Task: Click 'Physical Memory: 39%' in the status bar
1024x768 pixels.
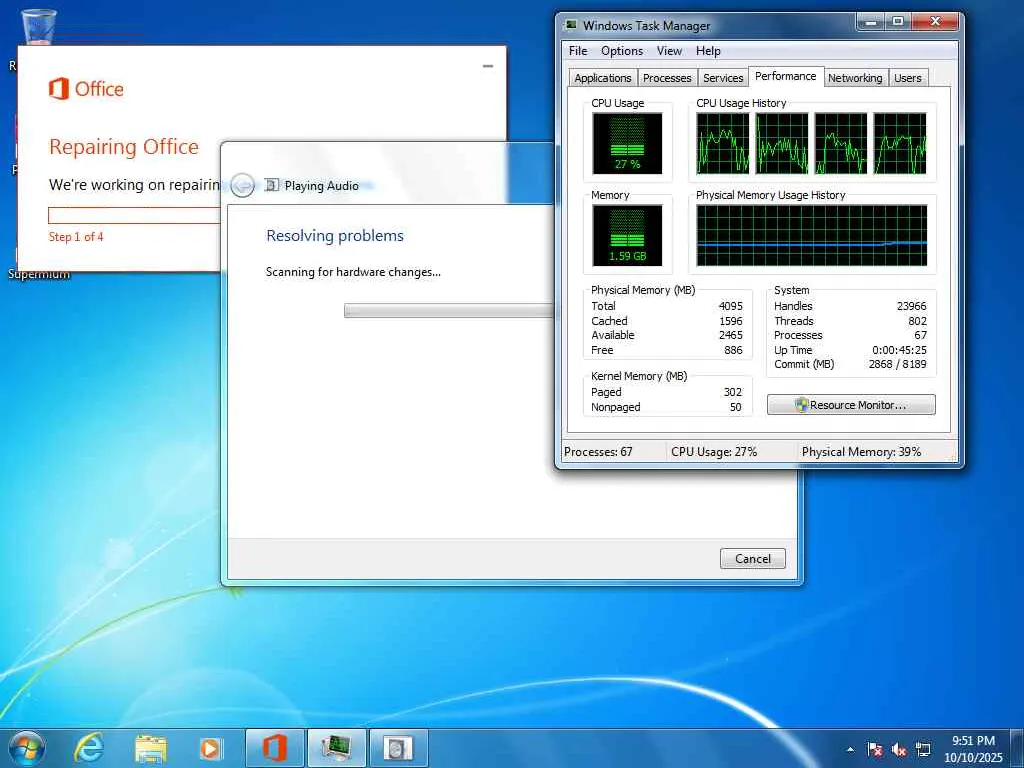Action: 861,452
